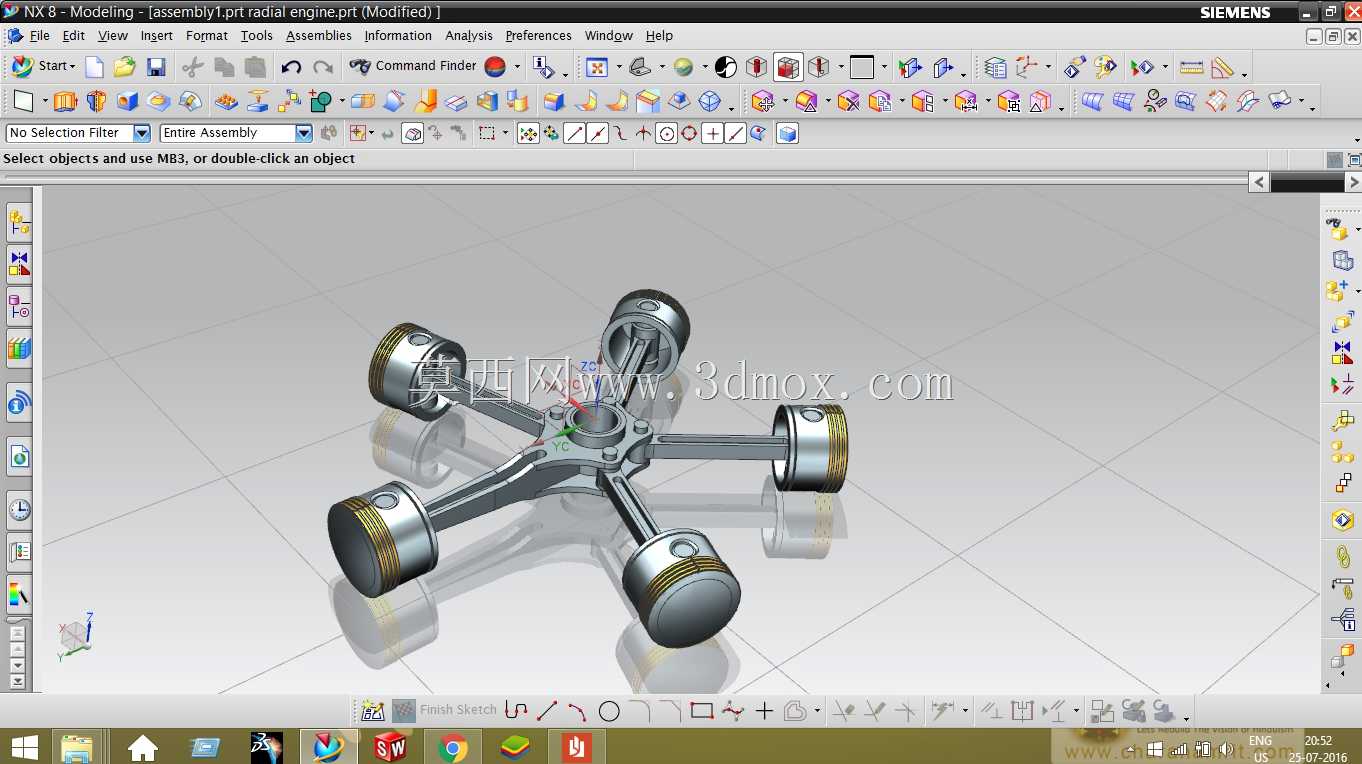Click the Fit view icon
Image resolution: width=1362 pixels, height=764 pixels.
pyautogui.click(x=597, y=67)
